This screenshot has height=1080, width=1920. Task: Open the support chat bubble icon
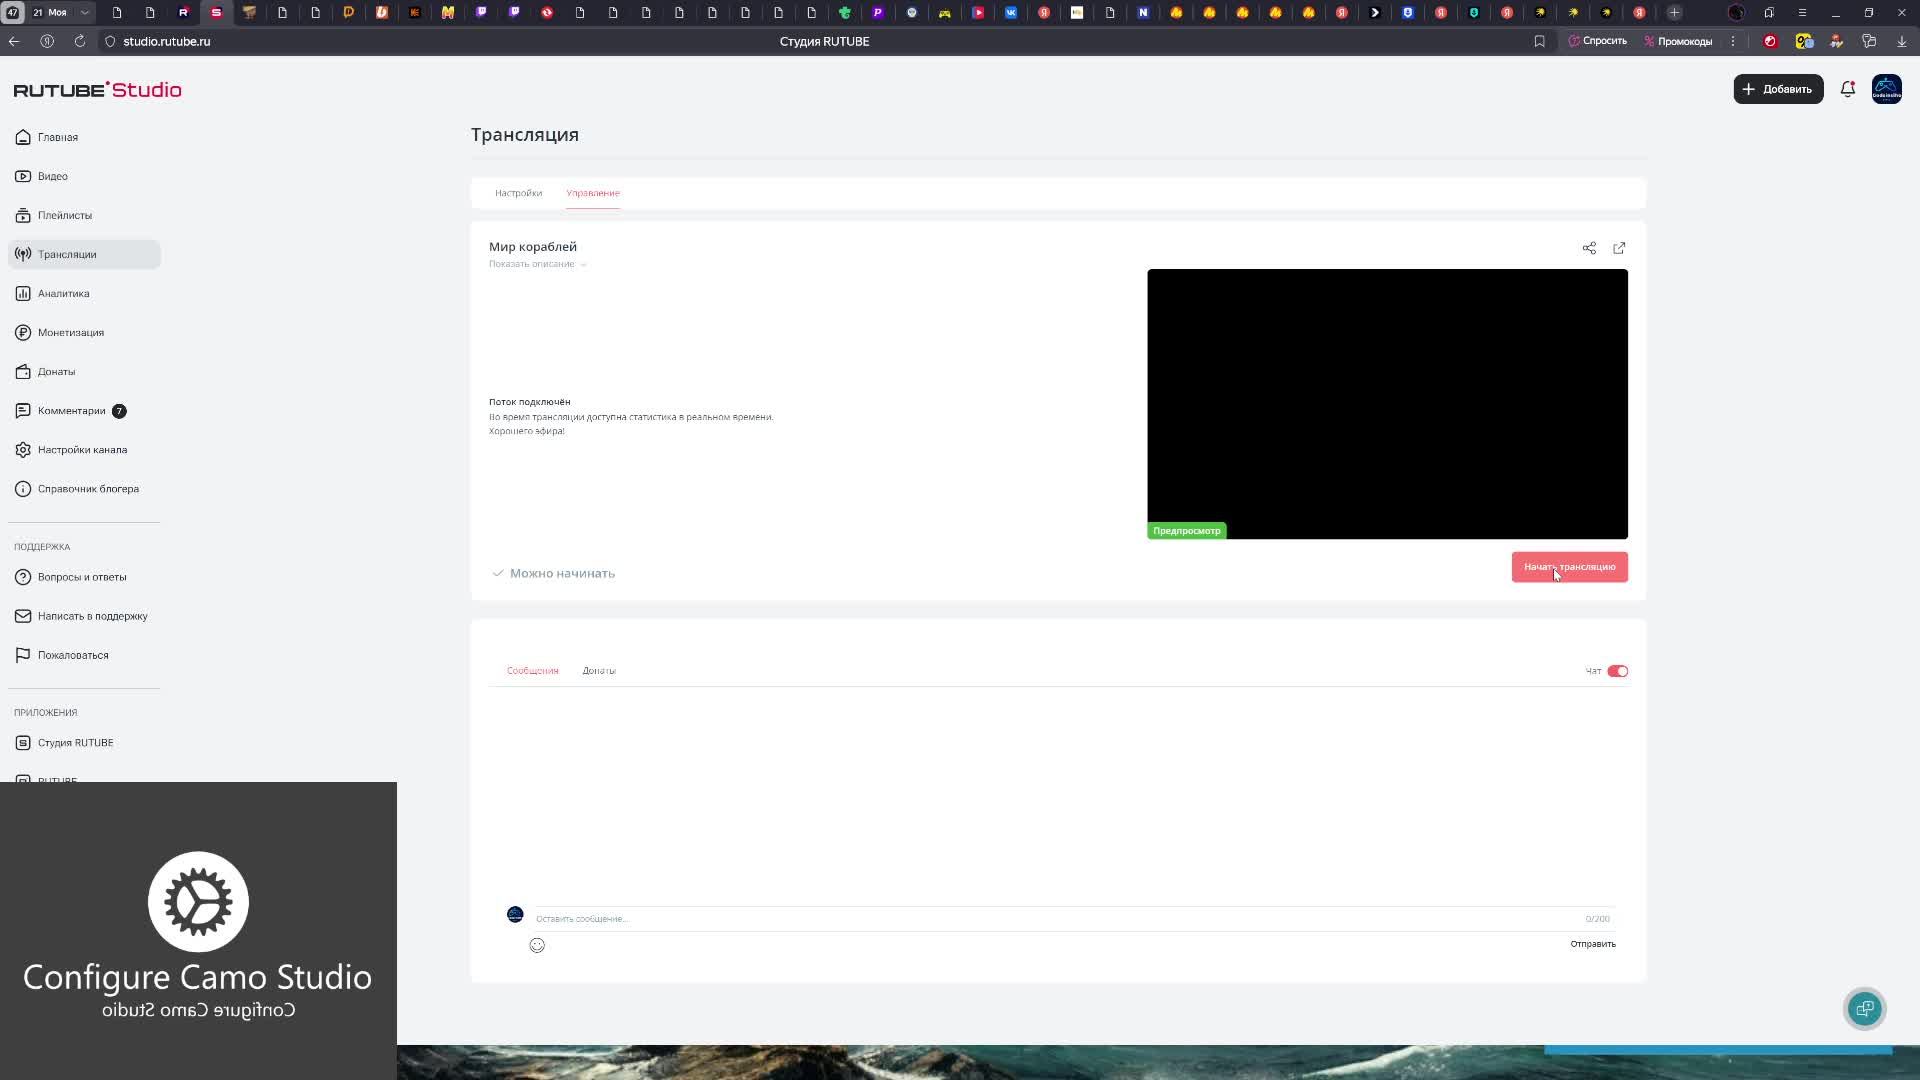[1865, 1009]
